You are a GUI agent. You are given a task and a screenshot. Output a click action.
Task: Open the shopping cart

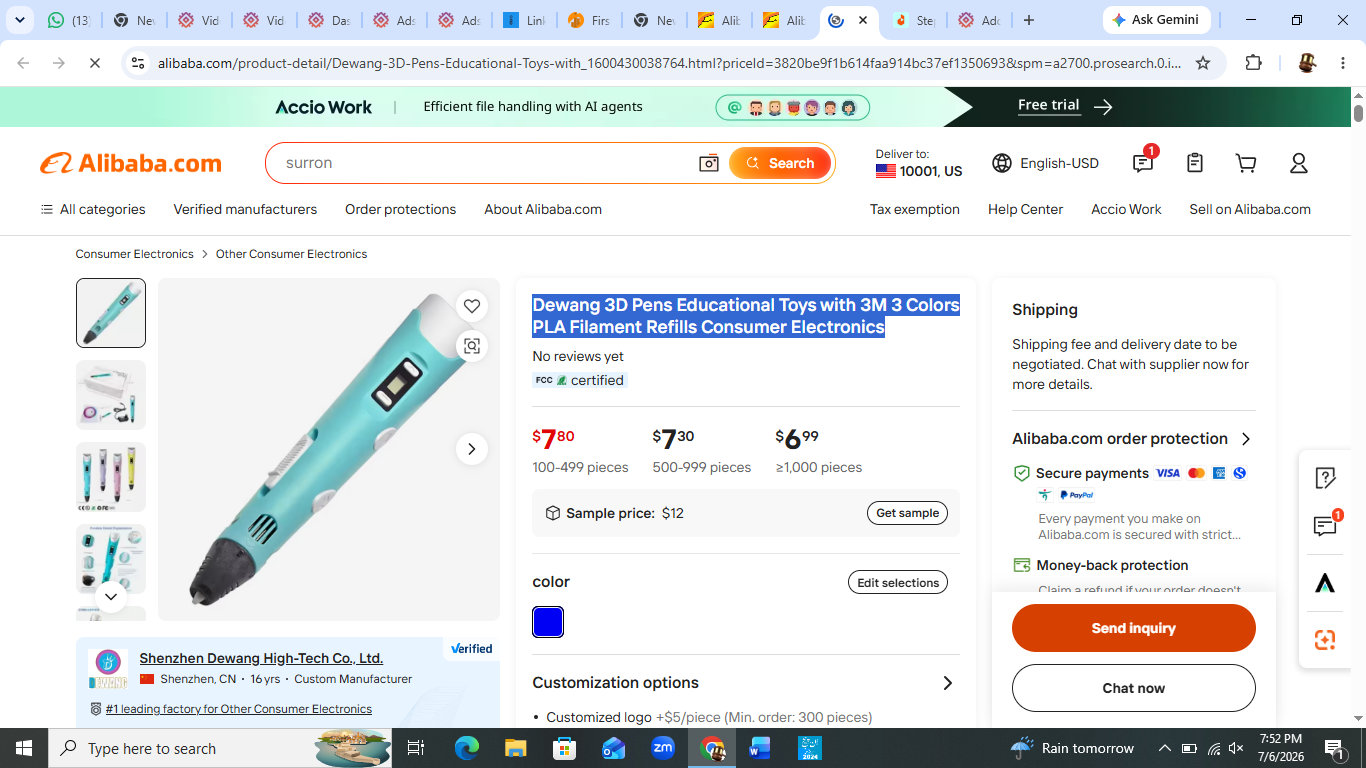[x=1246, y=163]
